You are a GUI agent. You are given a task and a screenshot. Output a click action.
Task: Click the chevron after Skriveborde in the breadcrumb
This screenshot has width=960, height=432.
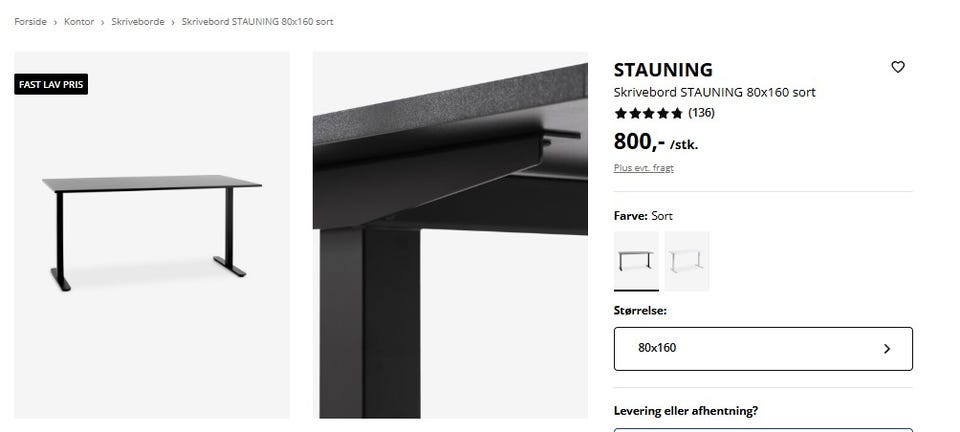click(x=173, y=21)
